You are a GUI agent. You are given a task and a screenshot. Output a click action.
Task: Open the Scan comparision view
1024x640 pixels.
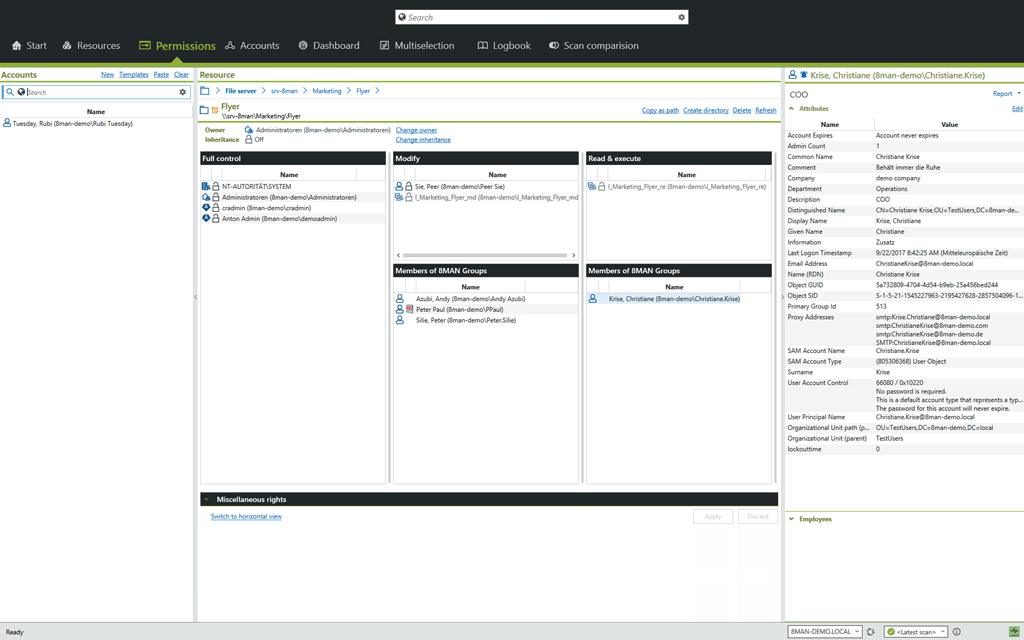(x=601, y=45)
